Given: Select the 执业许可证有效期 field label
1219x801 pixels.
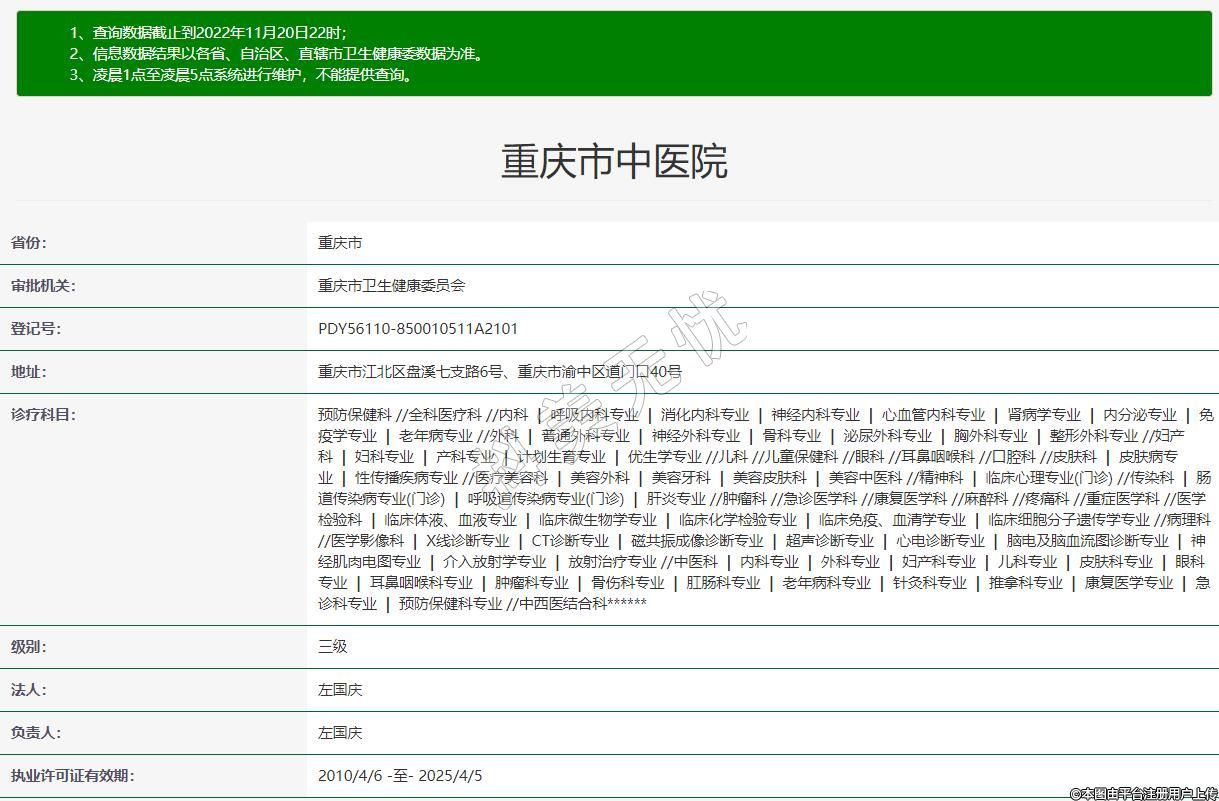Looking at the screenshot, I should pyautogui.click(x=72, y=775).
